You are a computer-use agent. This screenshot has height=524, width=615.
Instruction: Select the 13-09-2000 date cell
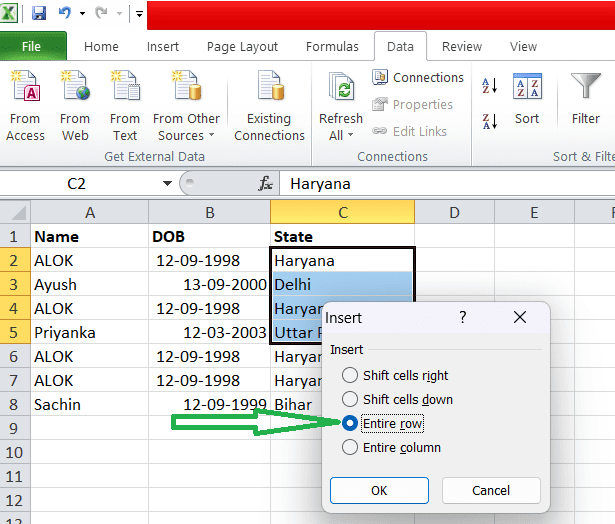pos(210,284)
